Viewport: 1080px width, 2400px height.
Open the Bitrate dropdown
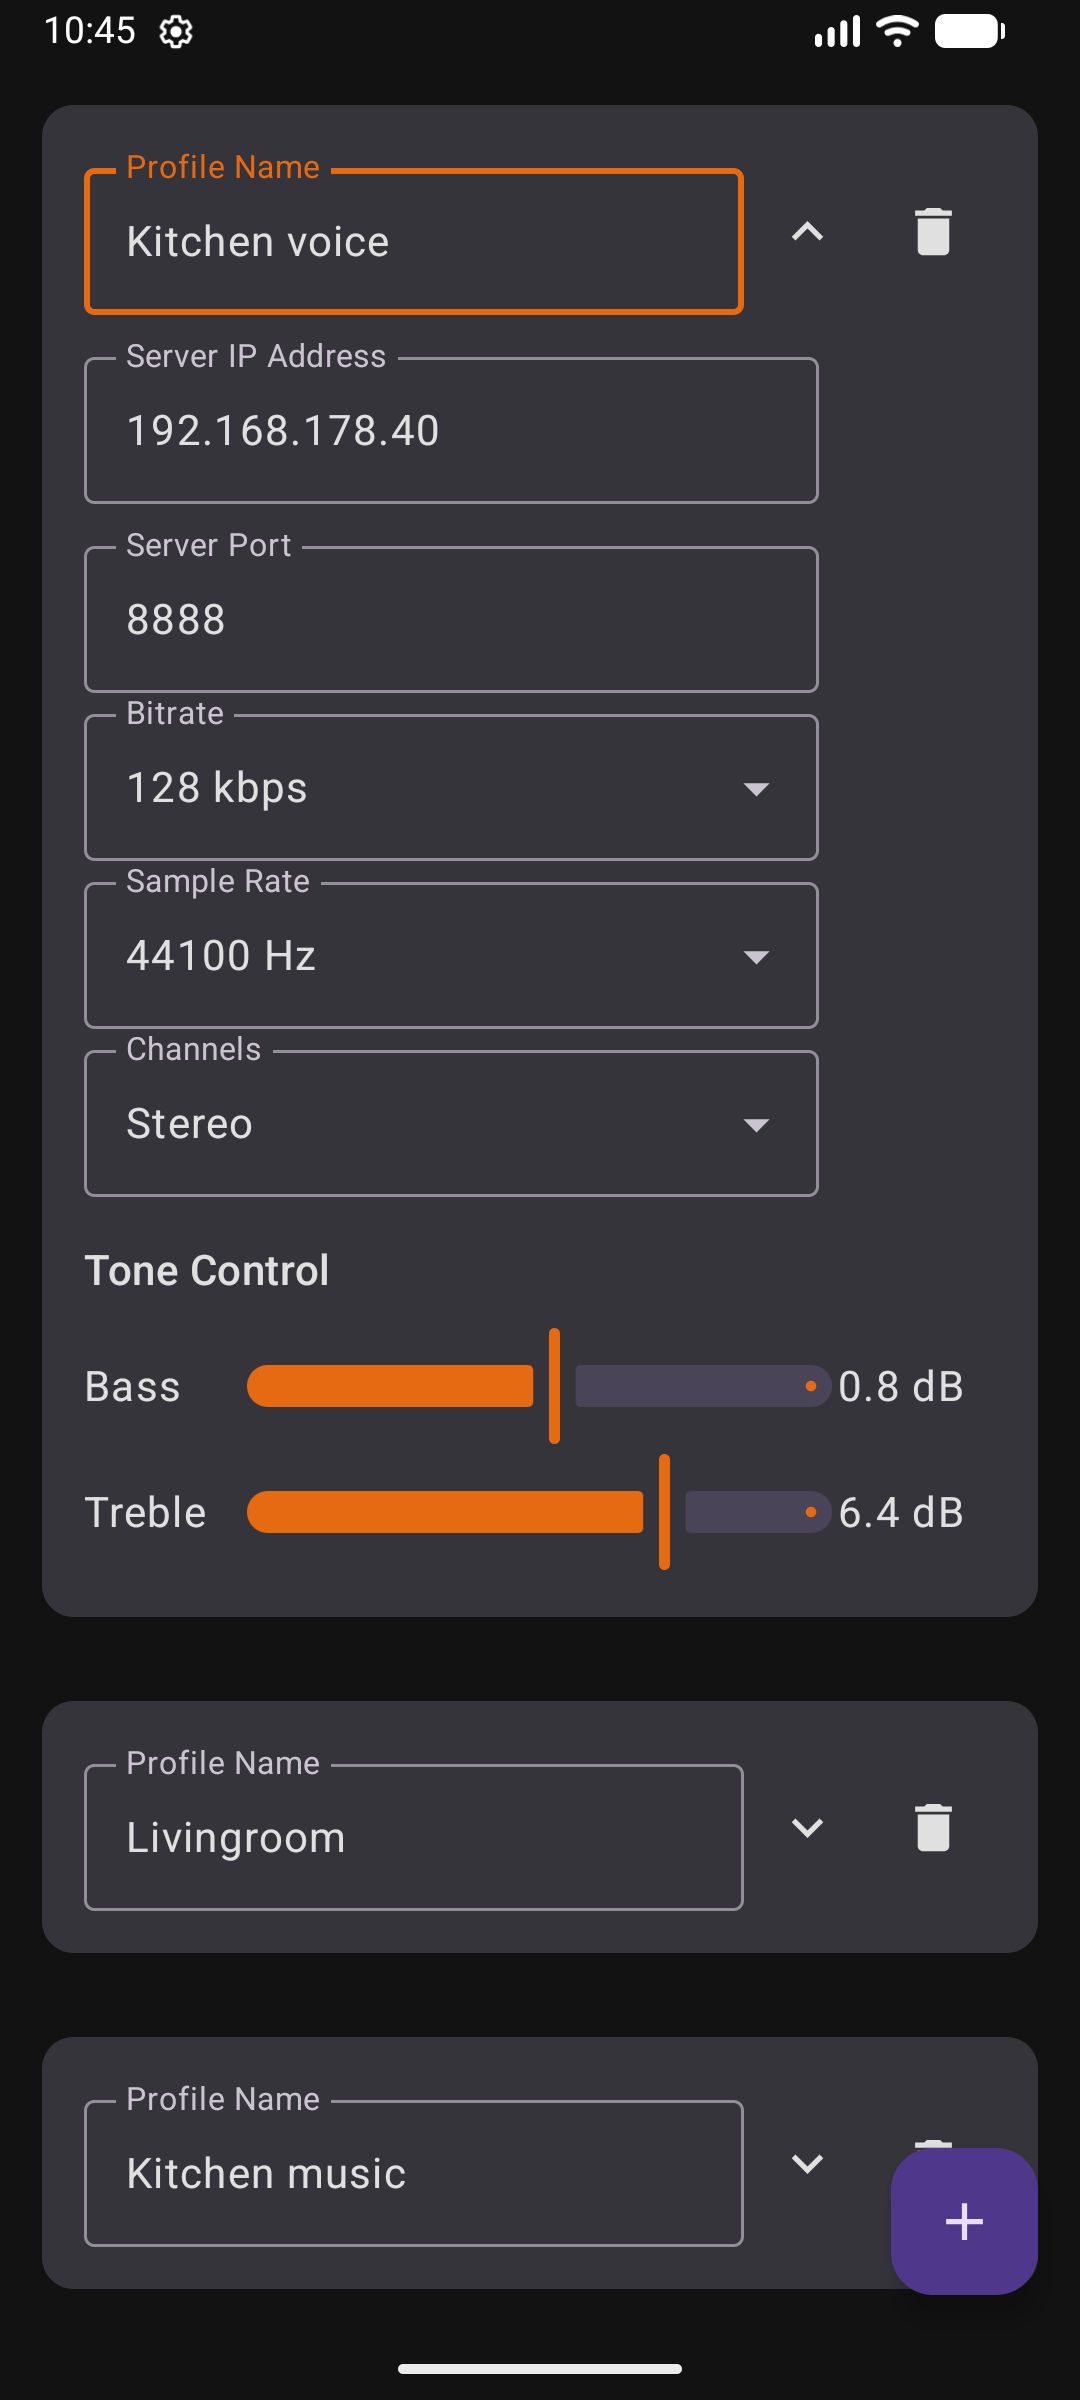[451, 788]
